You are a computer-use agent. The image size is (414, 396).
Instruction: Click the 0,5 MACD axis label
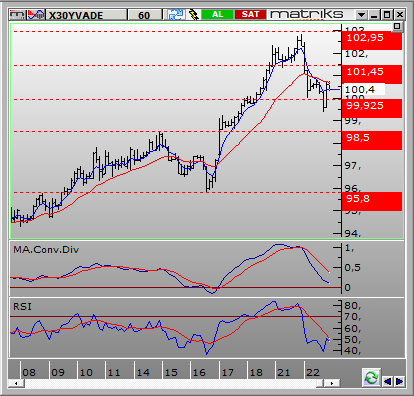click(353, 268)
